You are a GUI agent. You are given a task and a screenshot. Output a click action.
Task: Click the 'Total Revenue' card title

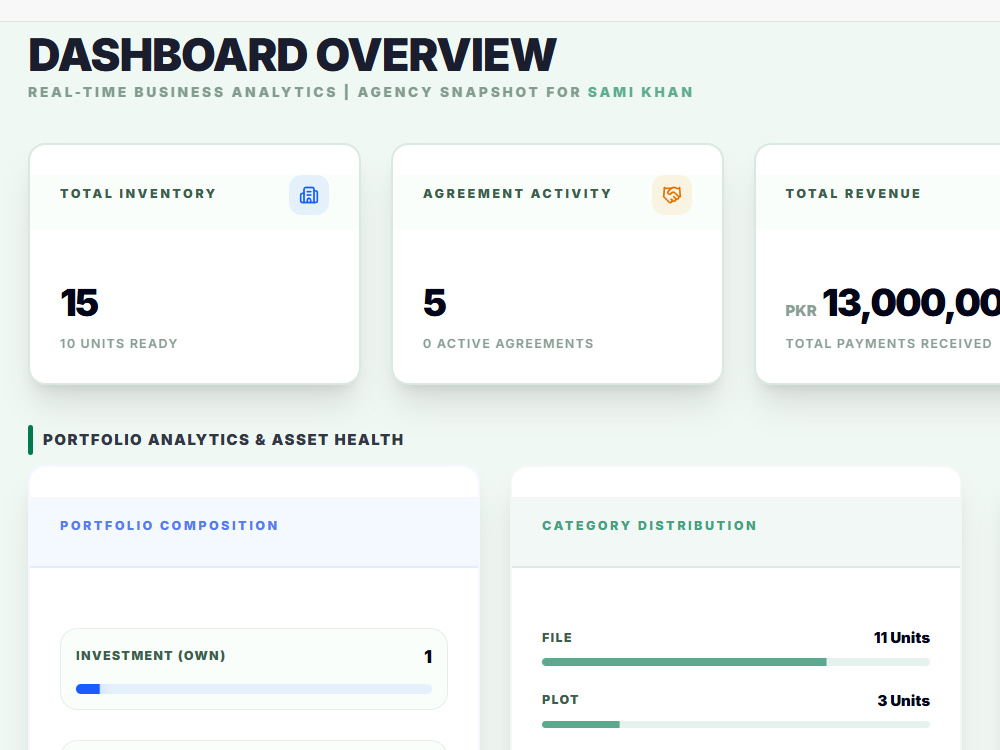[853, 193]
